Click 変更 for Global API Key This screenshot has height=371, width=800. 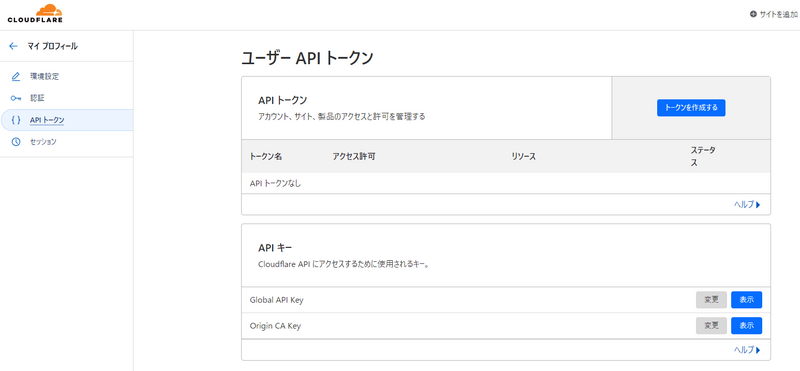click(x=711, y=300)
